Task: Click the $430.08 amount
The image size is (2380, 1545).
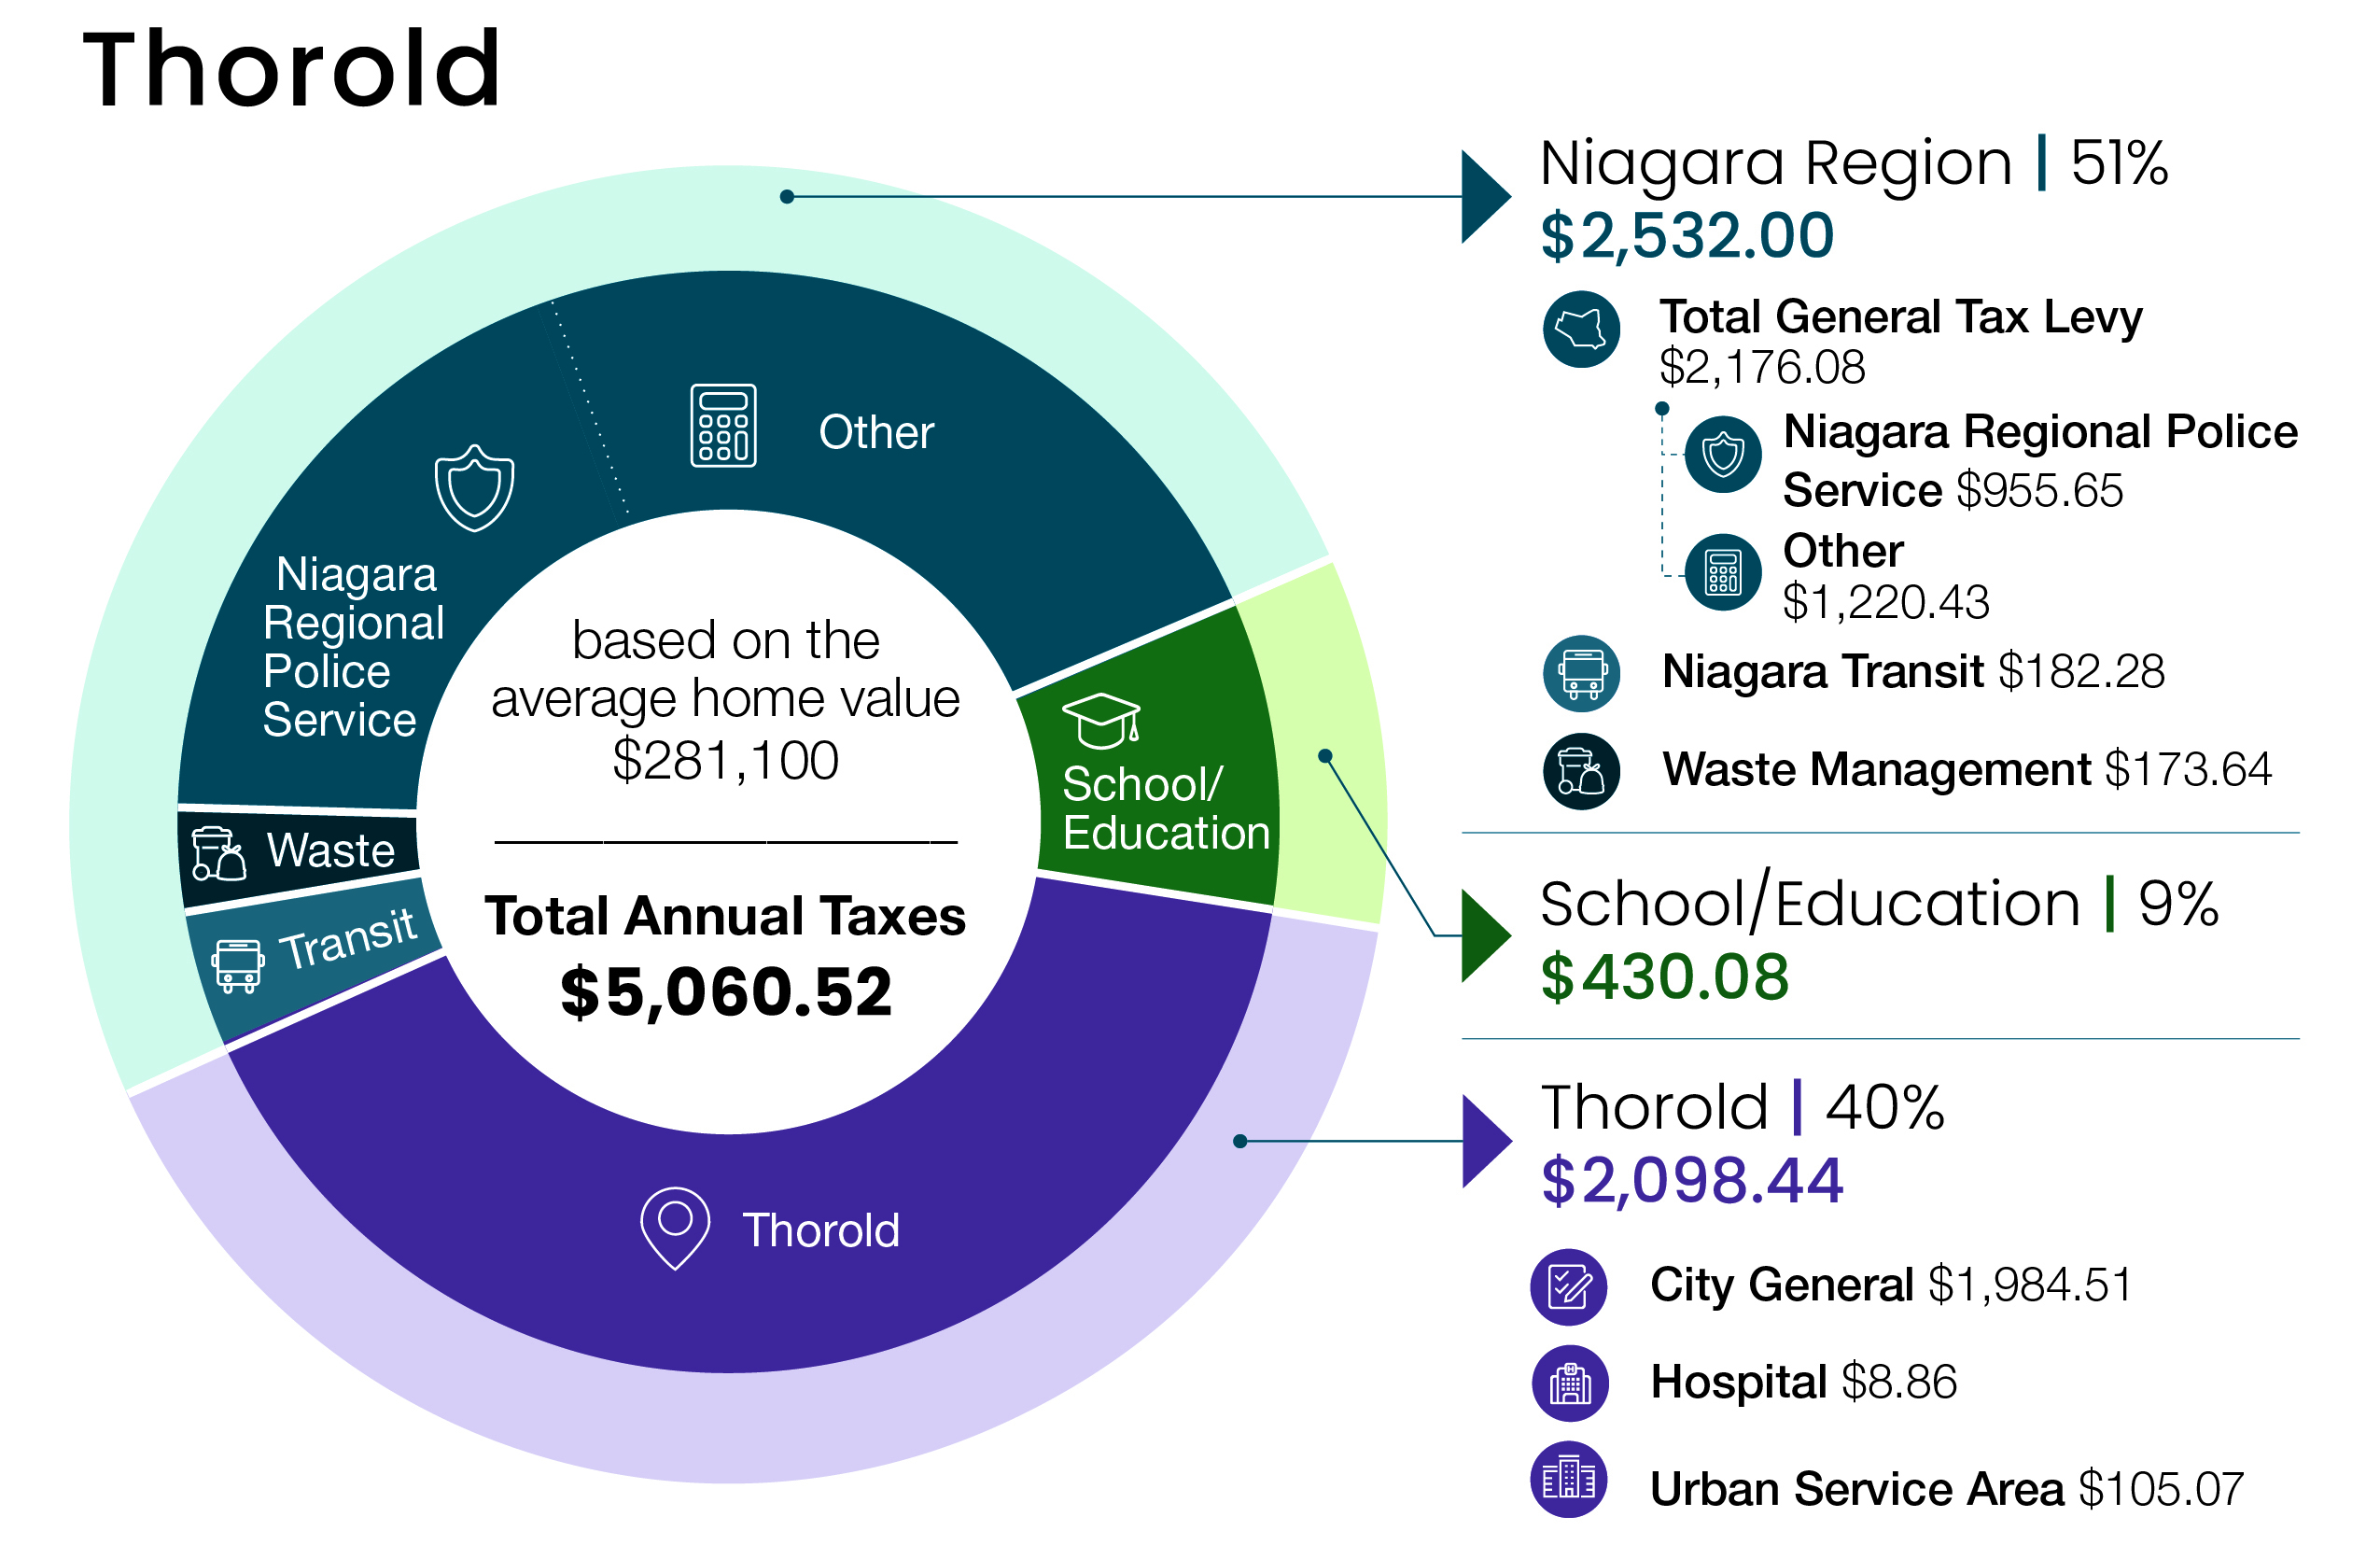Action: 1665,977
